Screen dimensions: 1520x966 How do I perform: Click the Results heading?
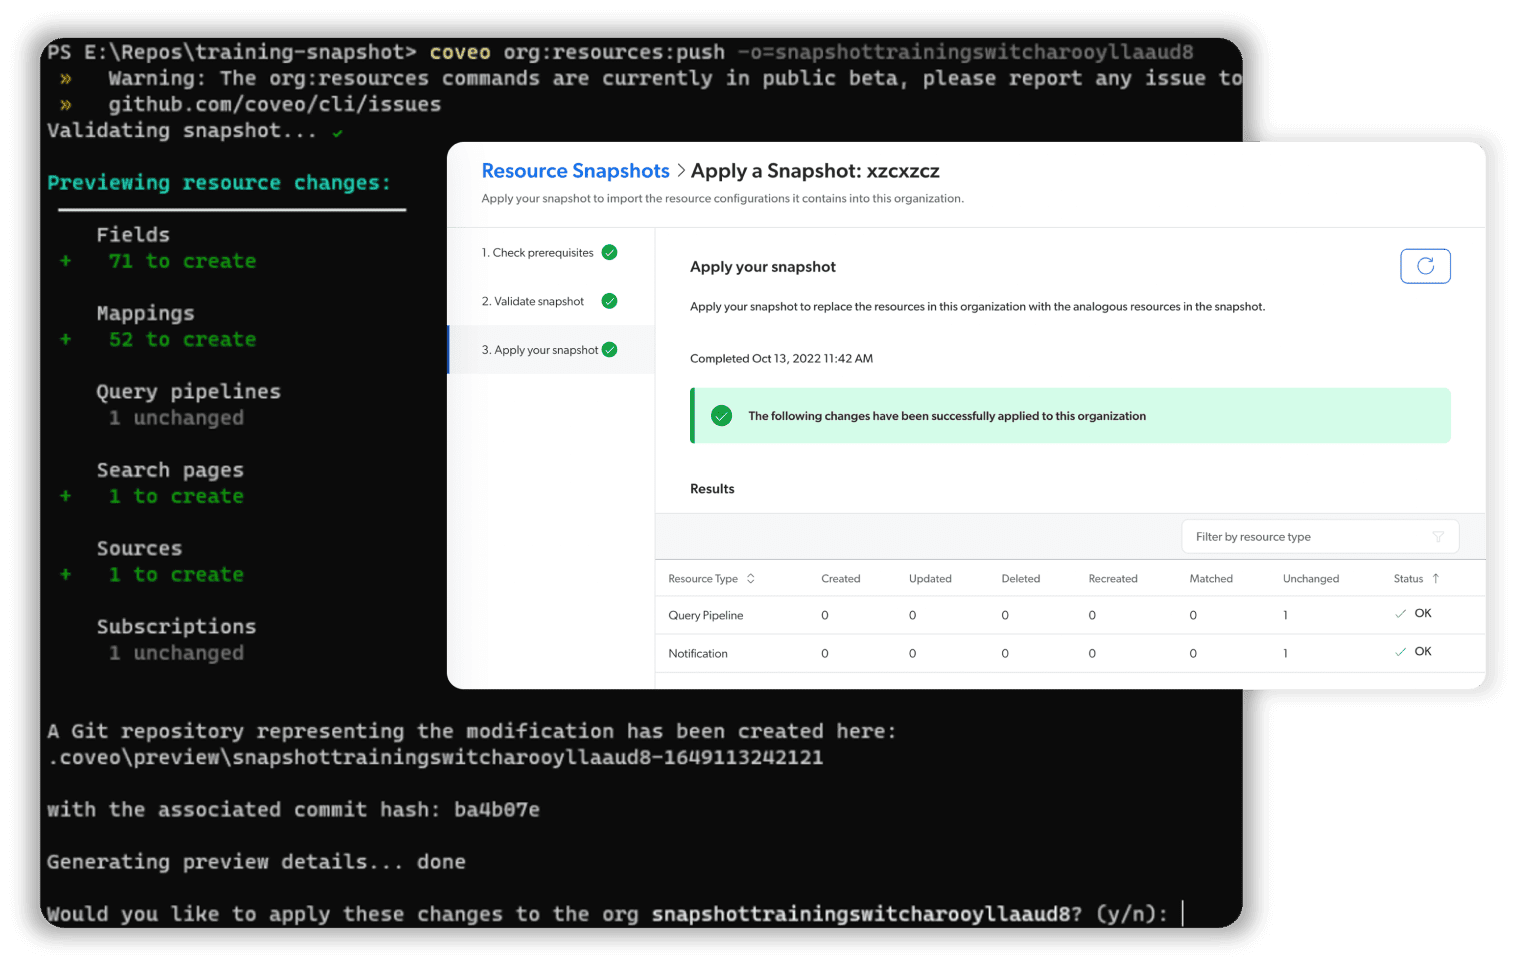(712, 489)
